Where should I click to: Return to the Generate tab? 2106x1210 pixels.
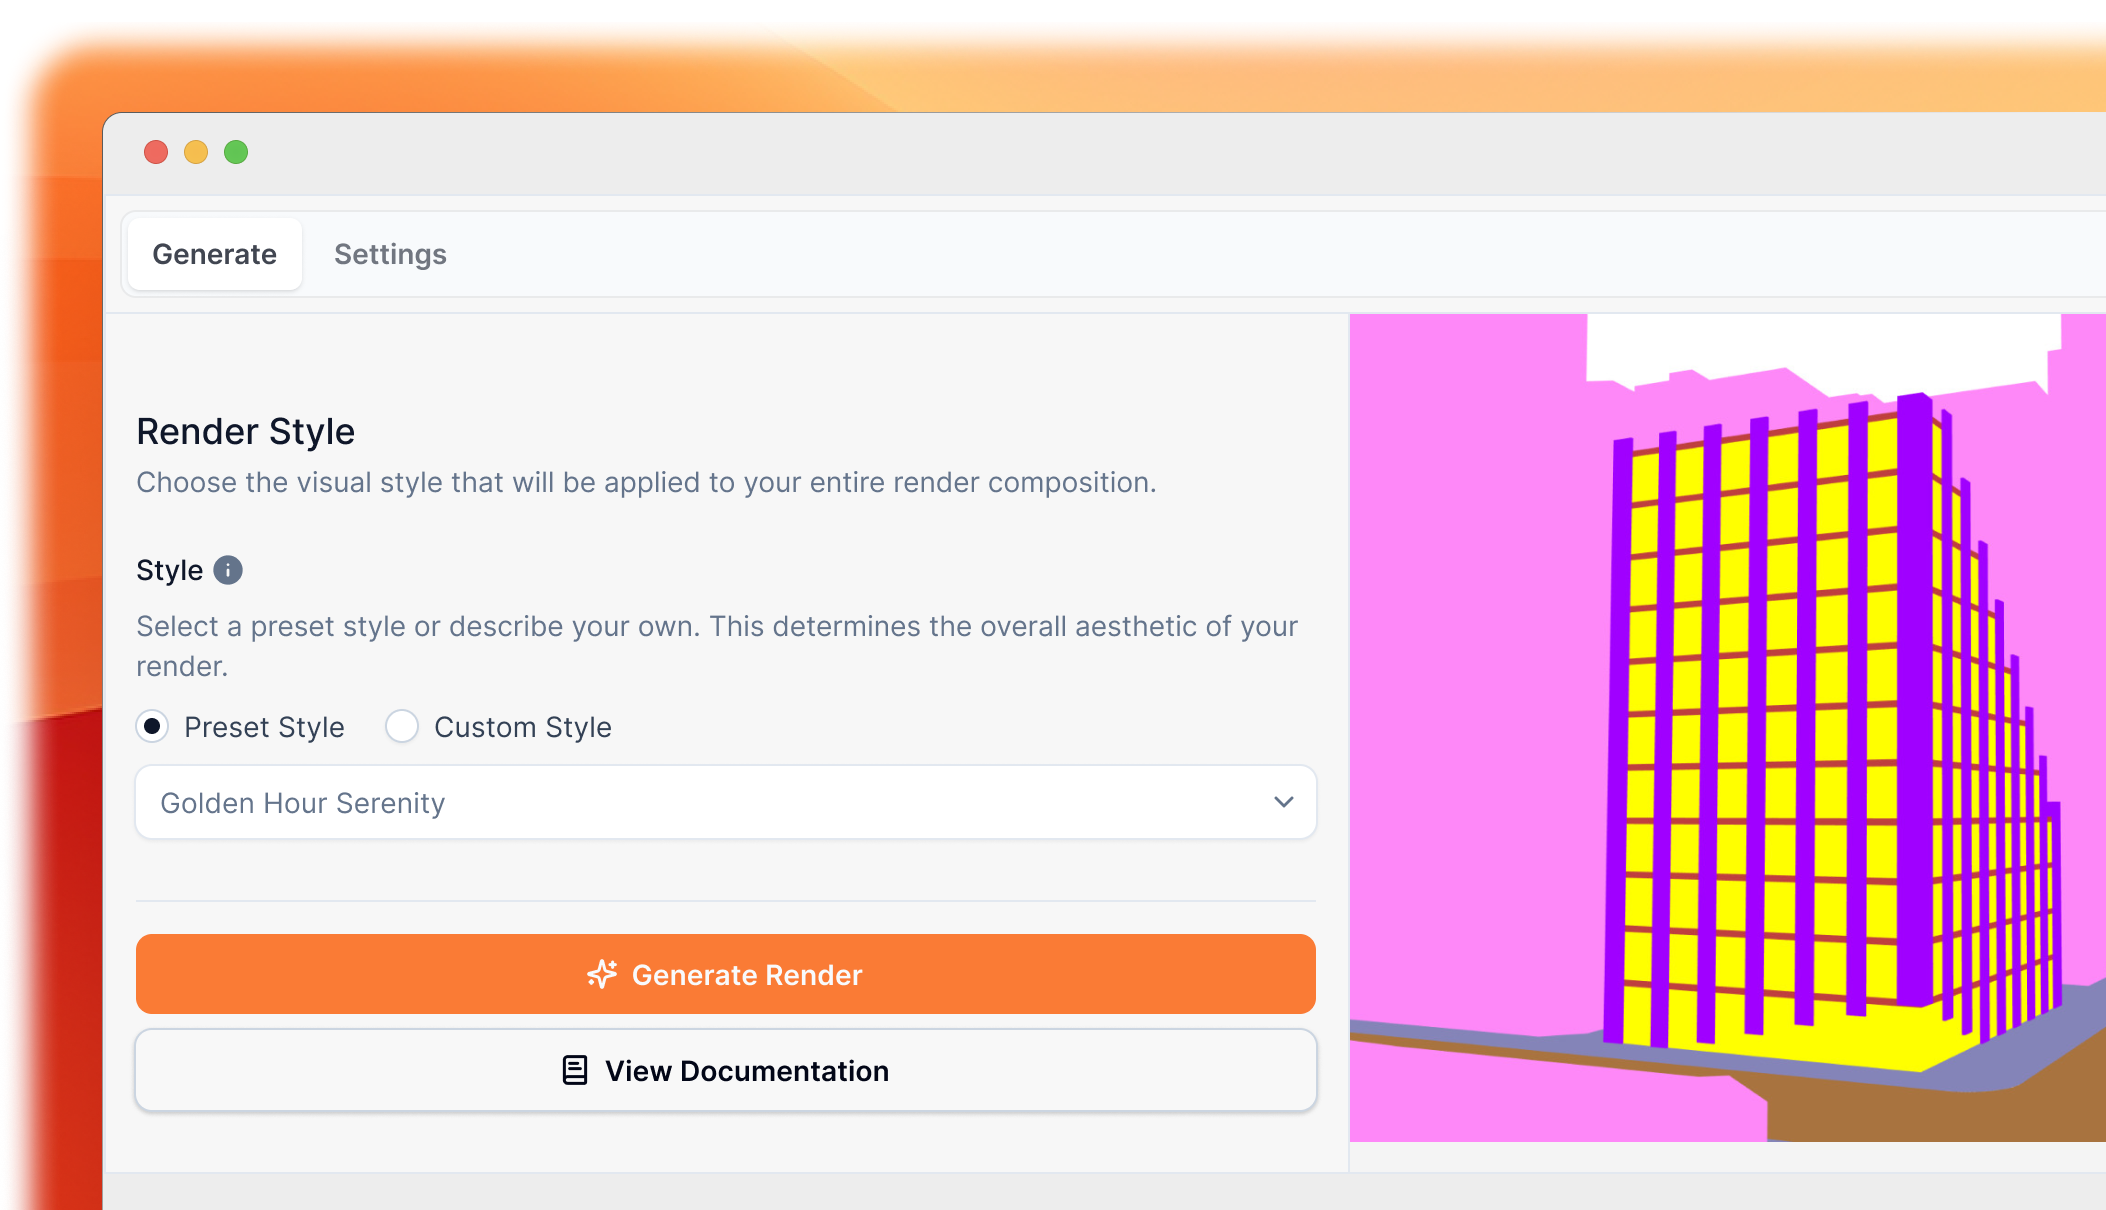pos(214,254)
